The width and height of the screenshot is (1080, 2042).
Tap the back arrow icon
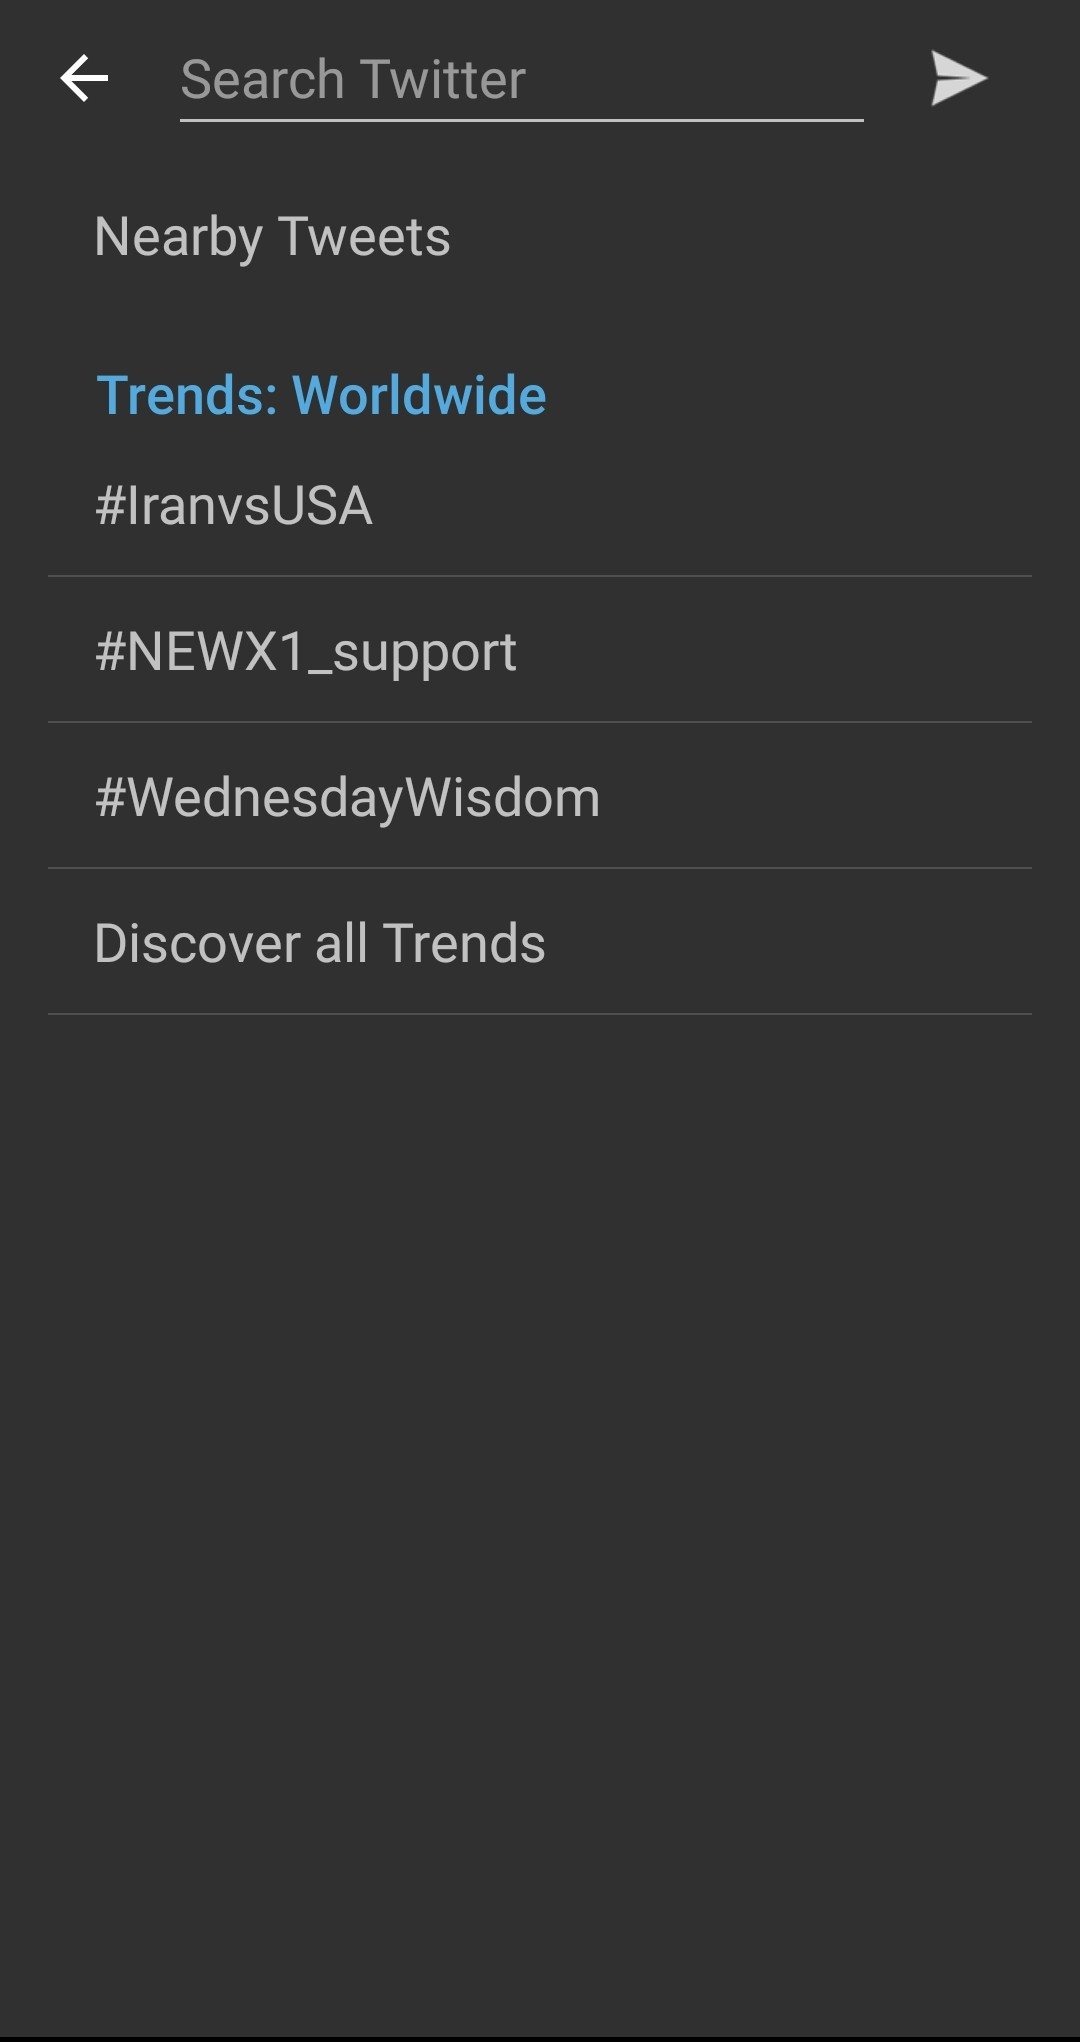coord(84,78)
